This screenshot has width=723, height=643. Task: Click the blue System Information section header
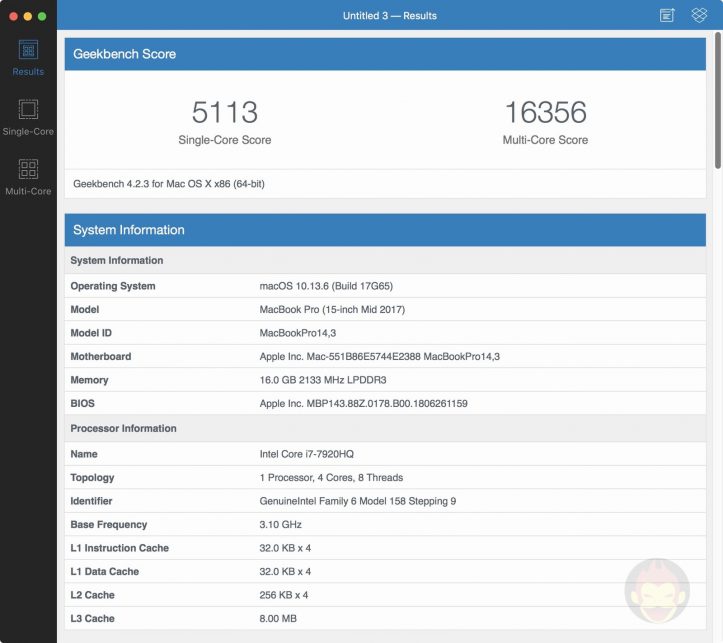[385, 230]
